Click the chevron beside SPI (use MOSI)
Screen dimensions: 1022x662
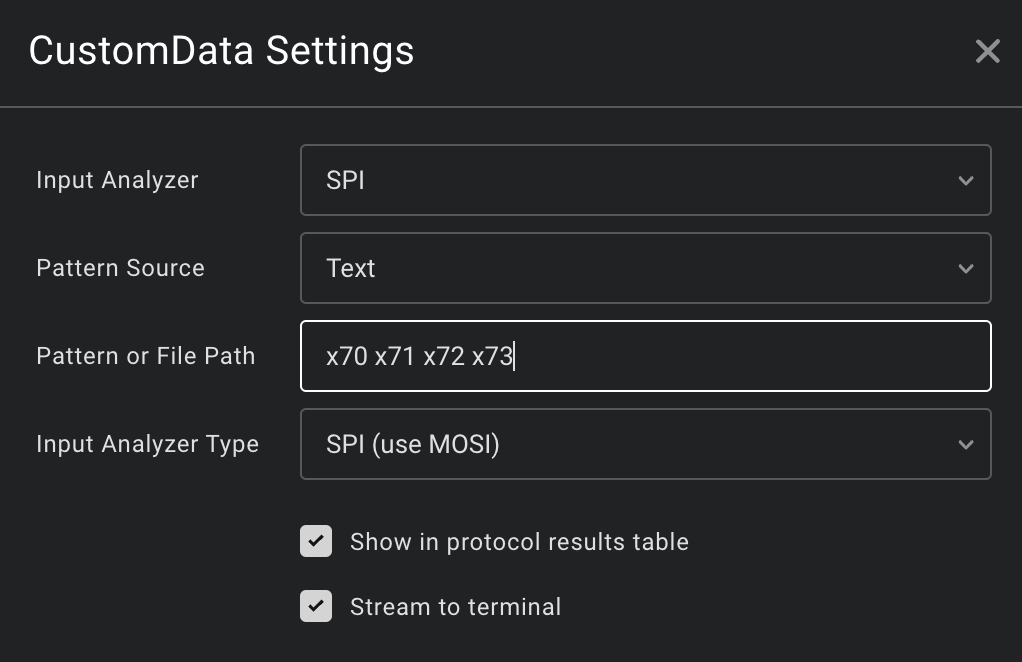[x=965, y=445]
